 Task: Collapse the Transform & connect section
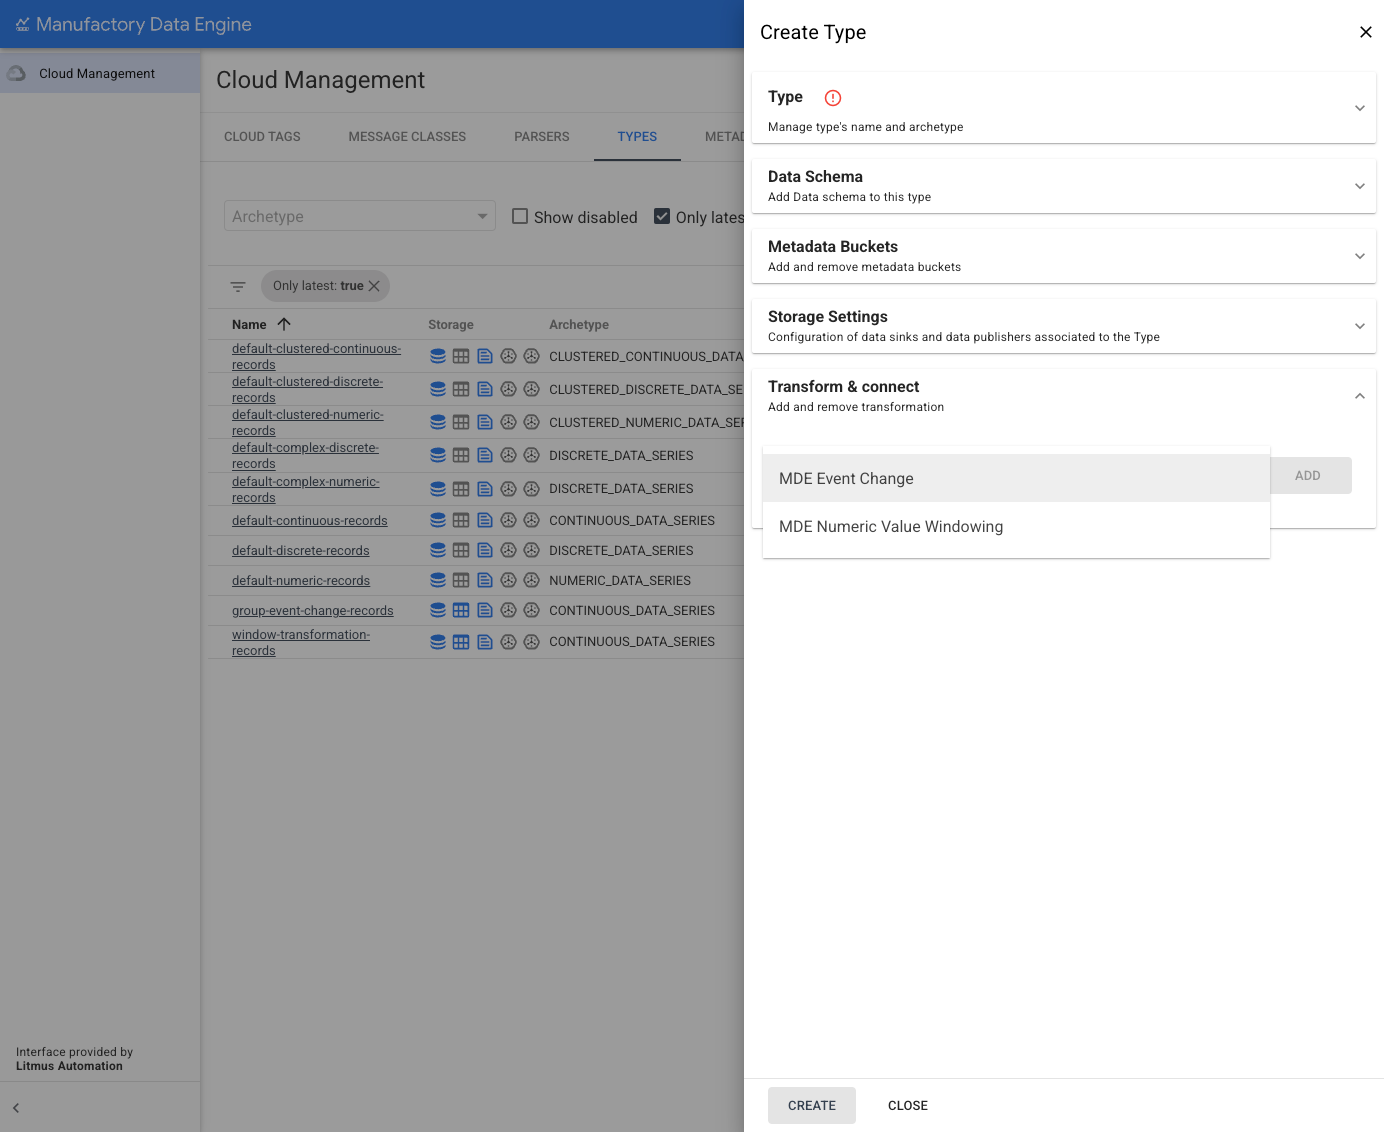point(1359,396)
